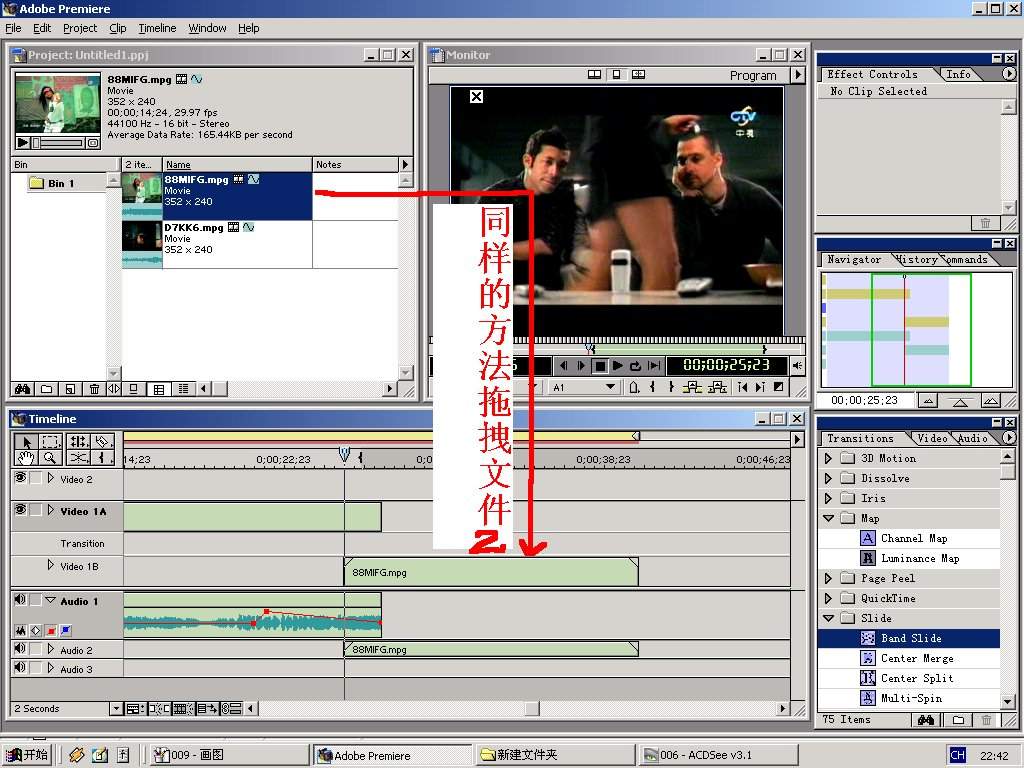The width and height of the screenshot is (1024, 768).
Task: Select the Rolling Edit tool in Timeline
Action: [78, 441]
